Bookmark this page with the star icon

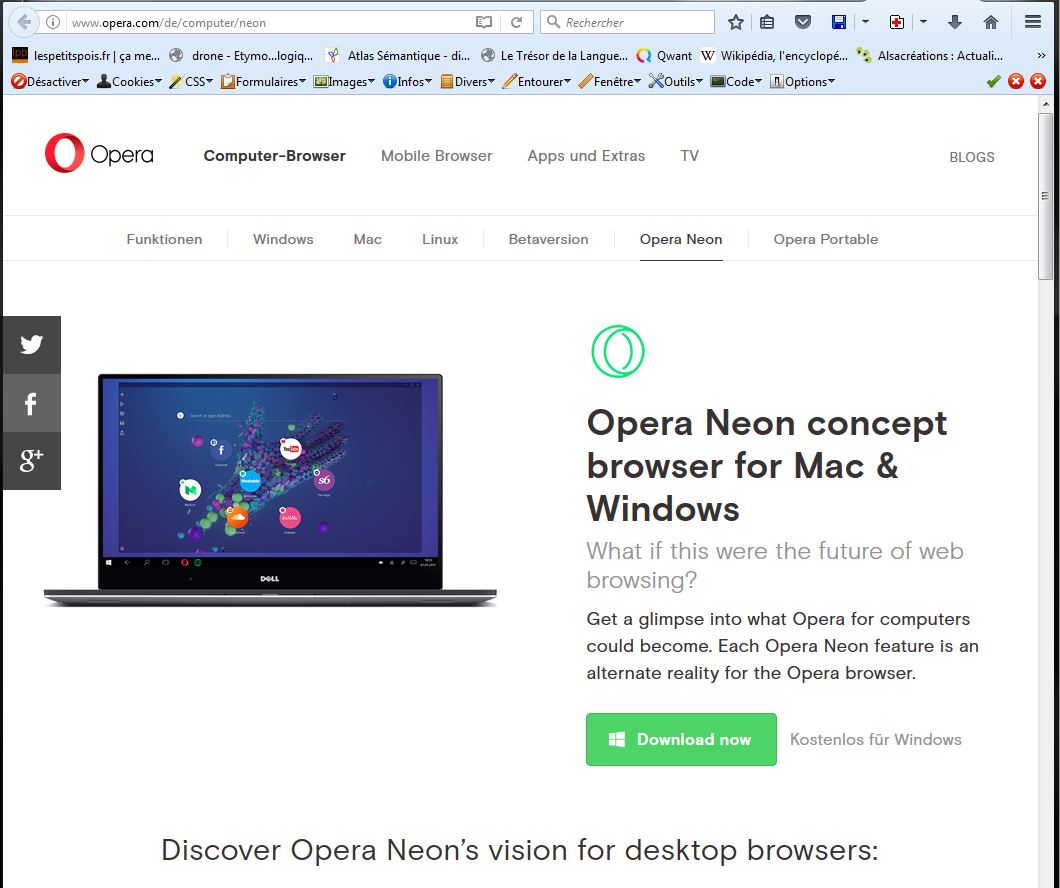[736, 22]
